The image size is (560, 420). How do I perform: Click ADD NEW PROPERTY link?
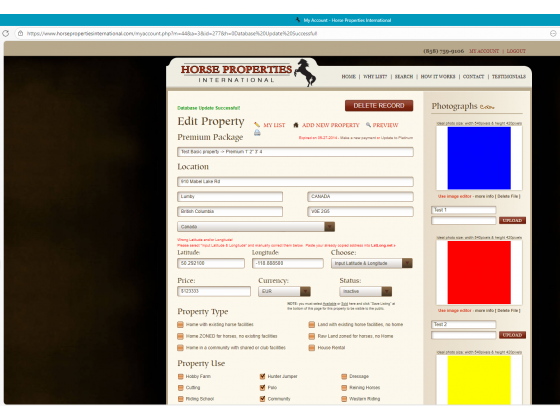[x=330, y=125]
